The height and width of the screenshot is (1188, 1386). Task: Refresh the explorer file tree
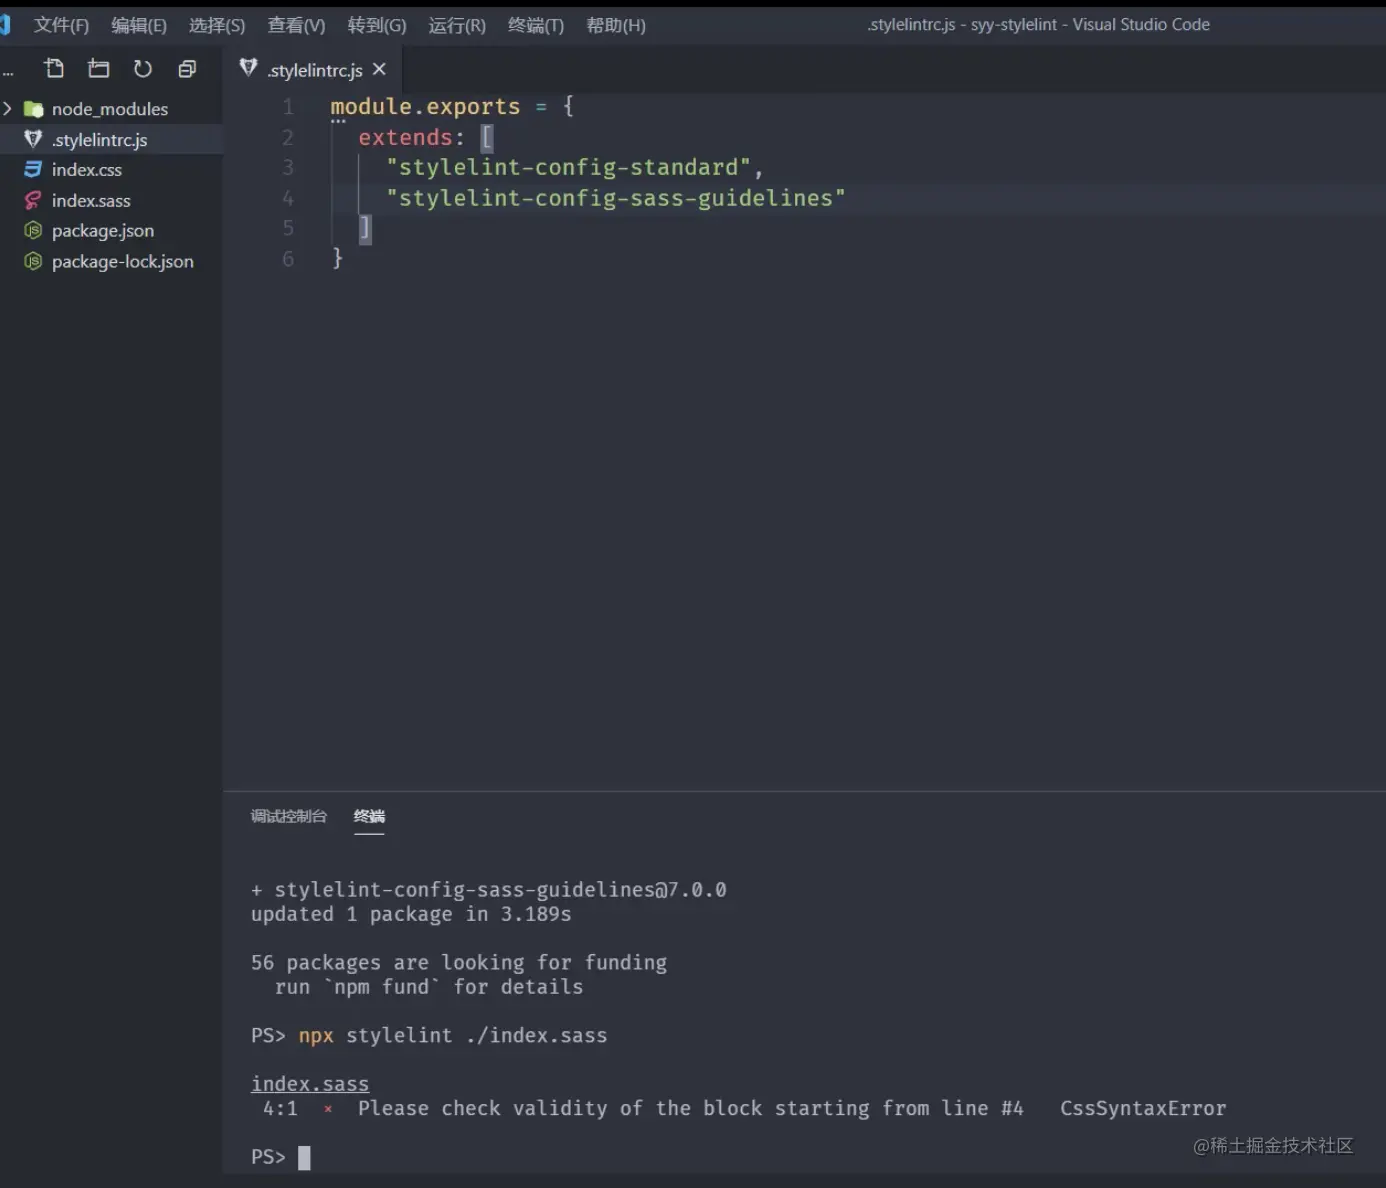pyautogui.click(x=143, y=68)
